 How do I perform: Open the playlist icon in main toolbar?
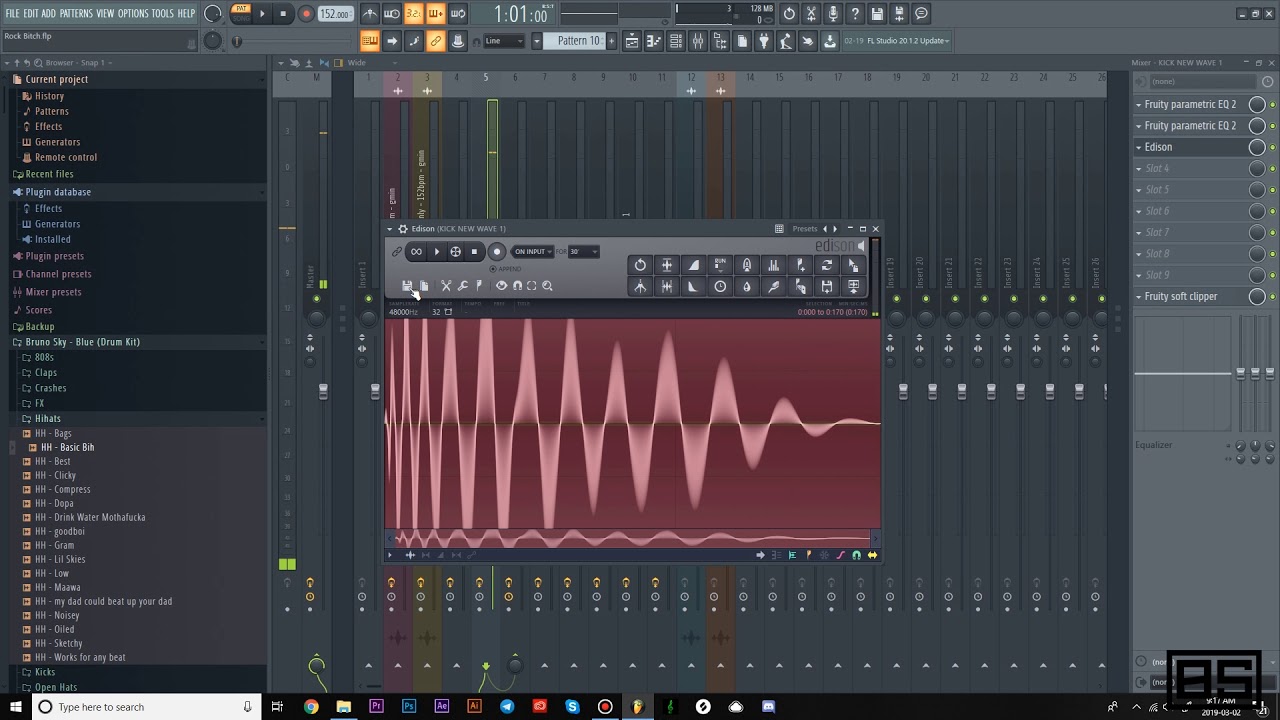tap(632, 41)
